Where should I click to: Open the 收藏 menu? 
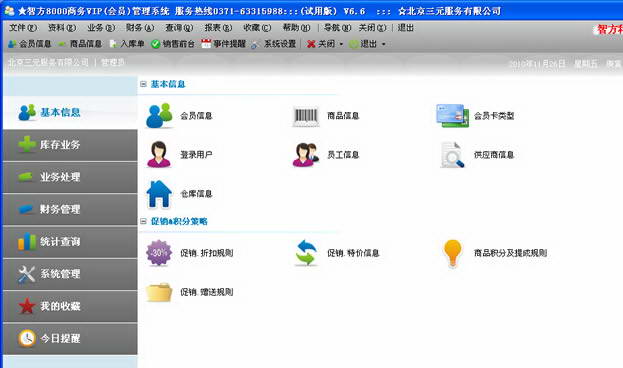click(x=257, y=28)
